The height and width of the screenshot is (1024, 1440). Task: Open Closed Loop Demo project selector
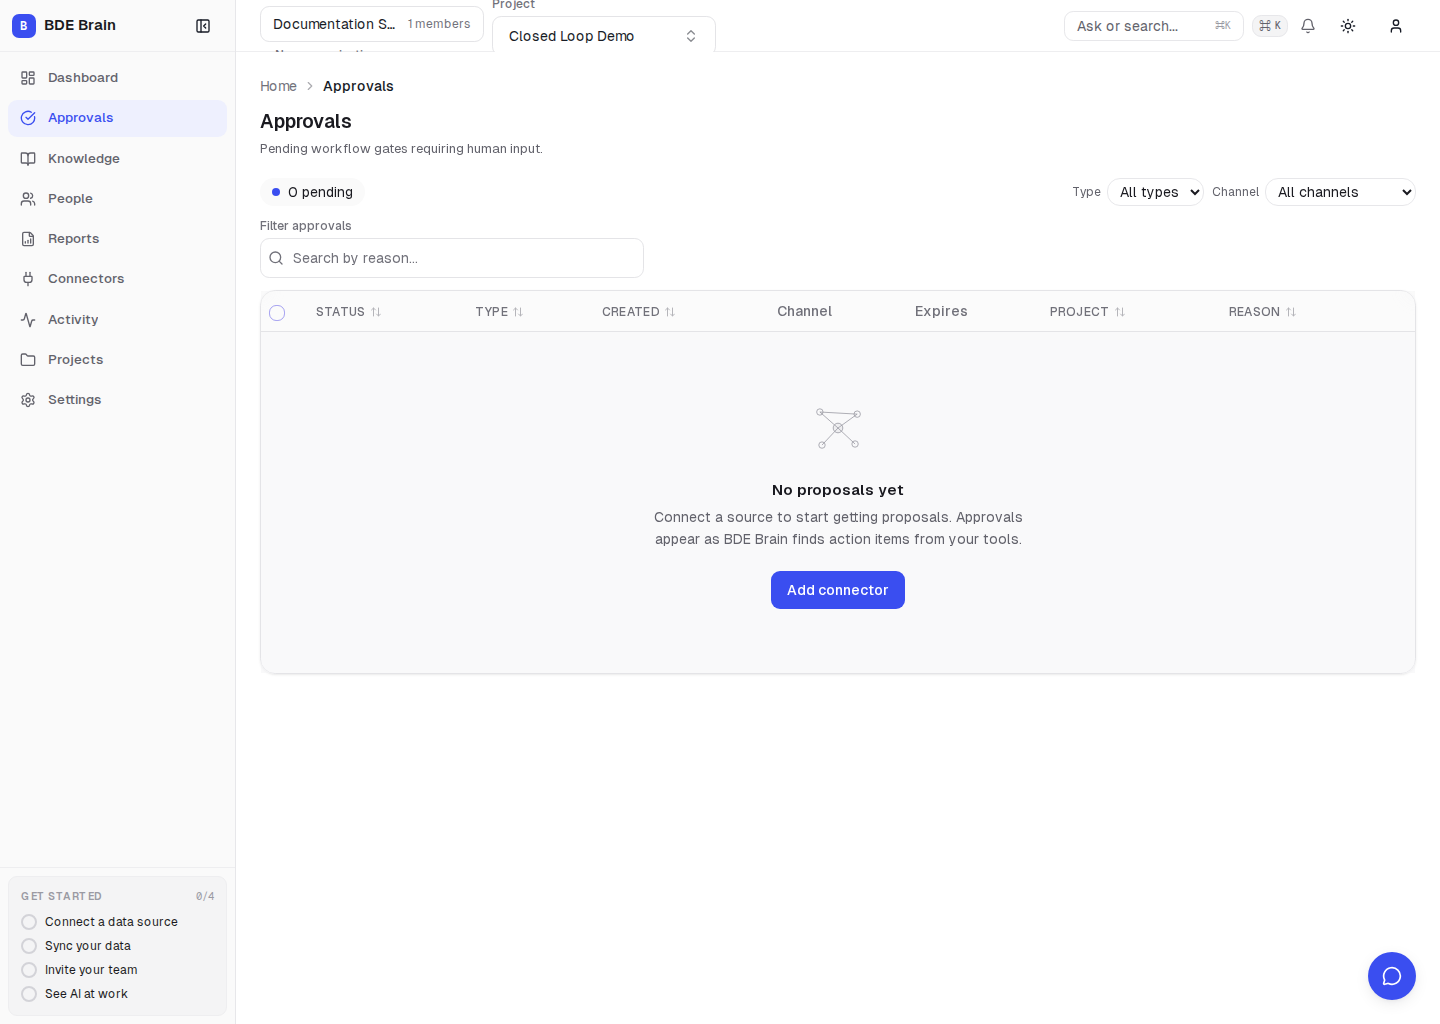pos(604,36)
